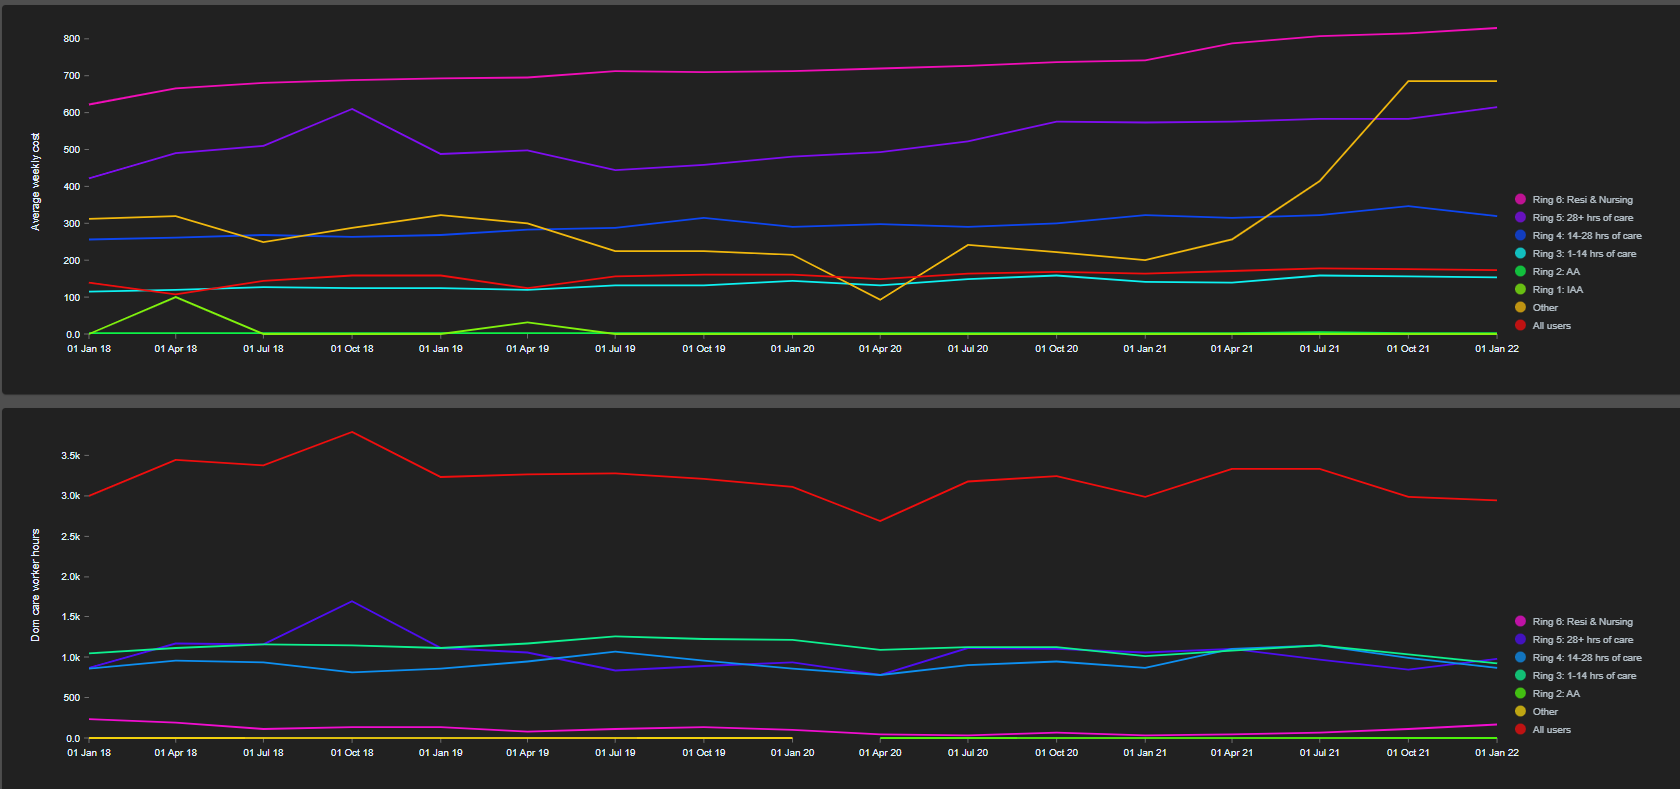Click yellow Other legend dot in weekly cost chart

pyautogui.click(x=1520, y=308)
